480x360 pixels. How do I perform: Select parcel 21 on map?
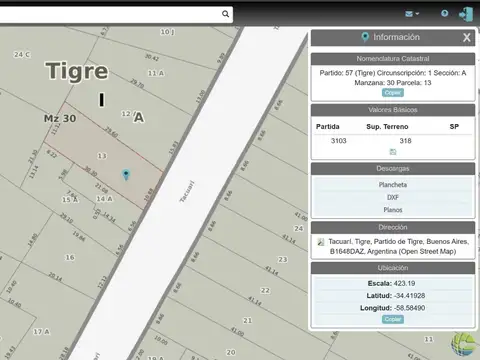(x=247, y=320)
